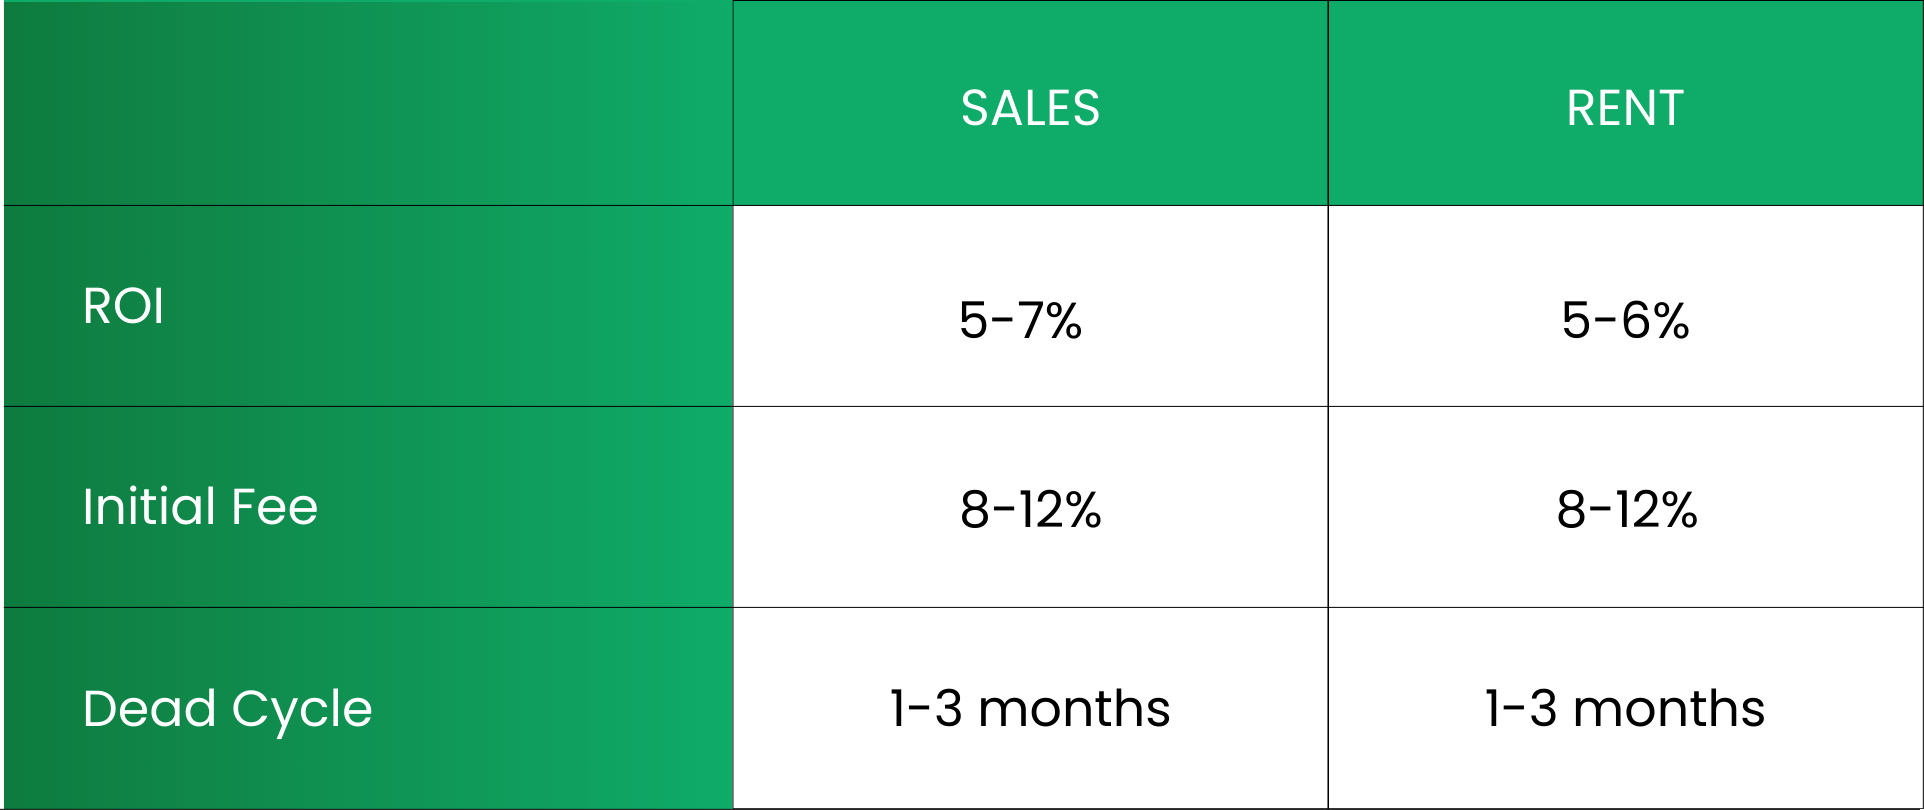Viewport: 1924px width, 810px height.
Task: Click the SALES column header
Action: (x=1030, y=108)
